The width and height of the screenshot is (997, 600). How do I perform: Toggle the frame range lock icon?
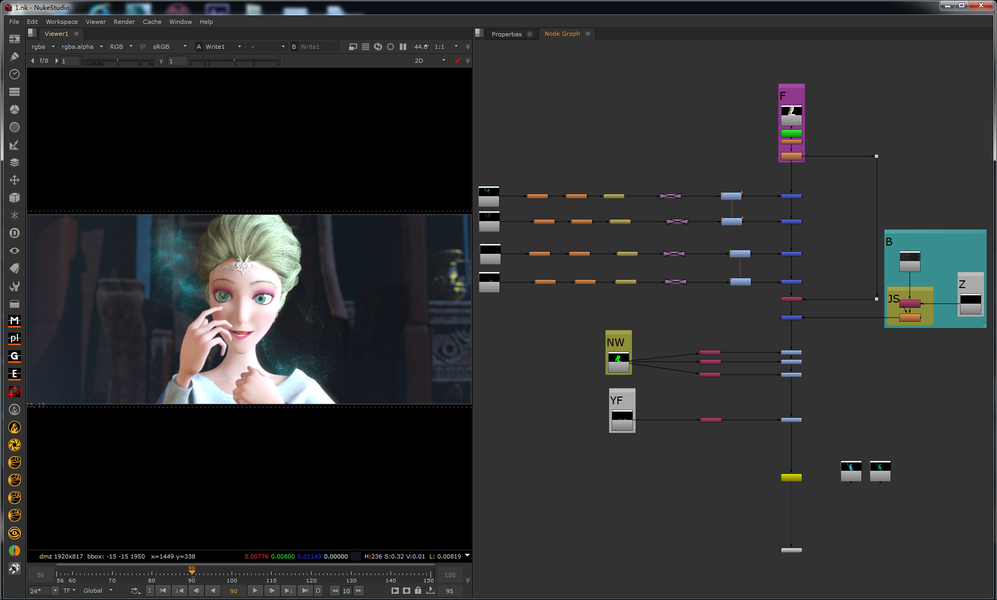click(x=418, y=590)
